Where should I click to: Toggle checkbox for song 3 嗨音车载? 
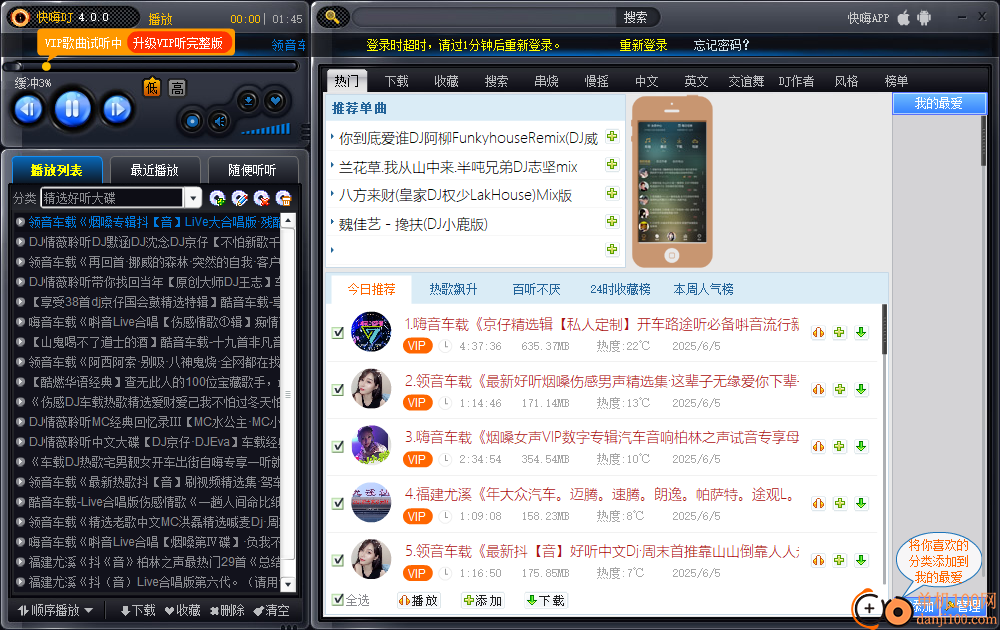pyautogui.click(x=338, y=446)
